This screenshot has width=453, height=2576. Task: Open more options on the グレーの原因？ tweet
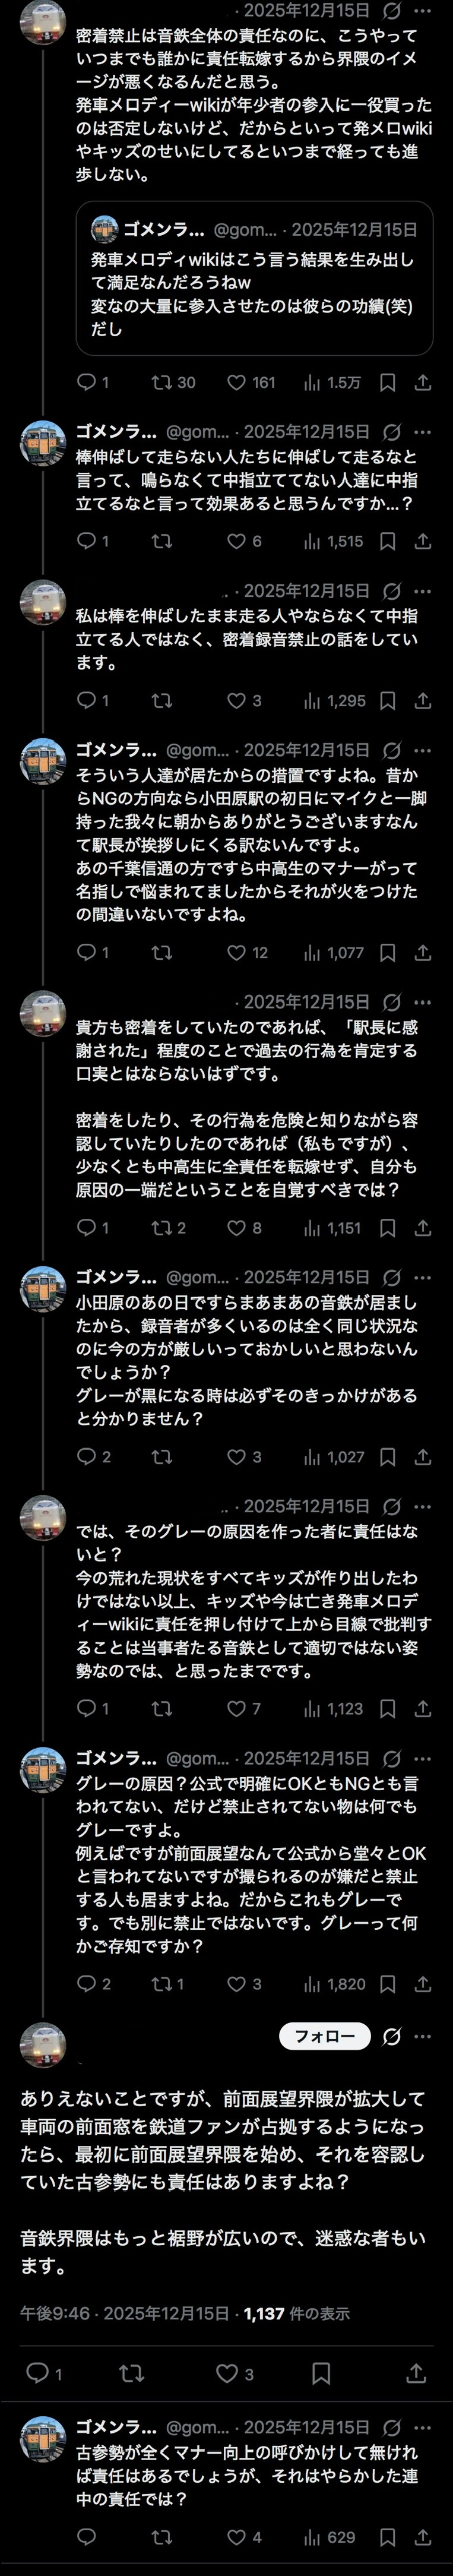pos(423,1758)
